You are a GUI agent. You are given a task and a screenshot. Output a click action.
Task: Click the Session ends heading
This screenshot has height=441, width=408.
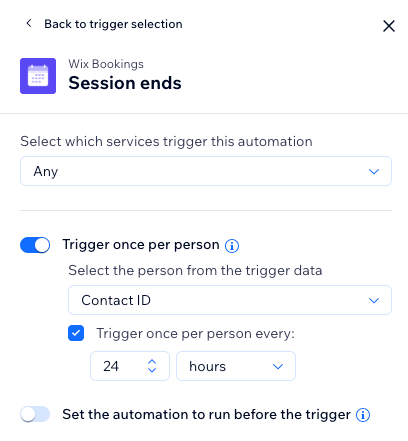point(125,83)
